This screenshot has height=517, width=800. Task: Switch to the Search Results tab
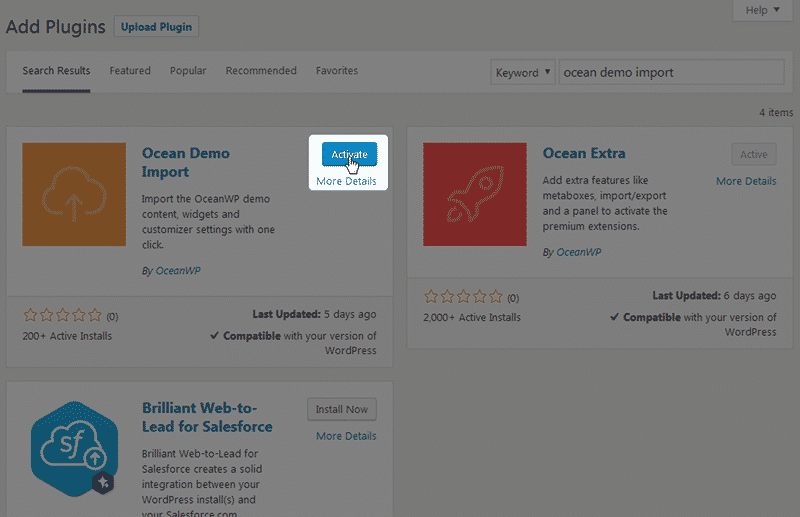(x=56, y=71)
